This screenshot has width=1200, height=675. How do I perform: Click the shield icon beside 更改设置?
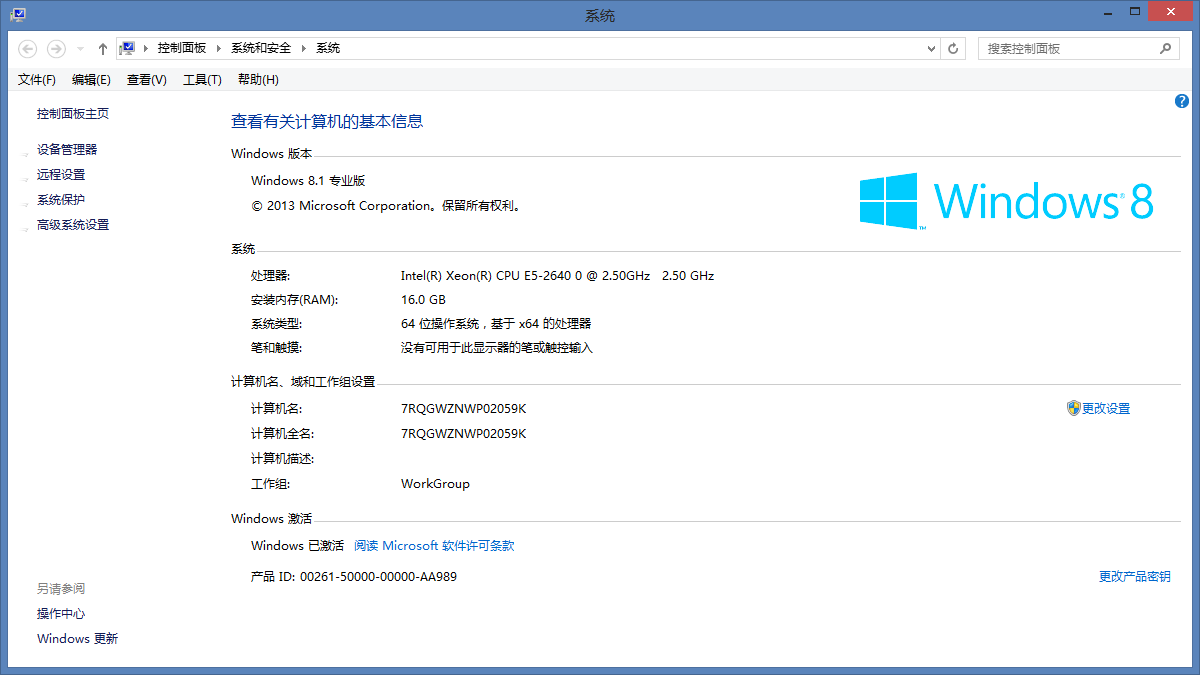pos(1073,408)
